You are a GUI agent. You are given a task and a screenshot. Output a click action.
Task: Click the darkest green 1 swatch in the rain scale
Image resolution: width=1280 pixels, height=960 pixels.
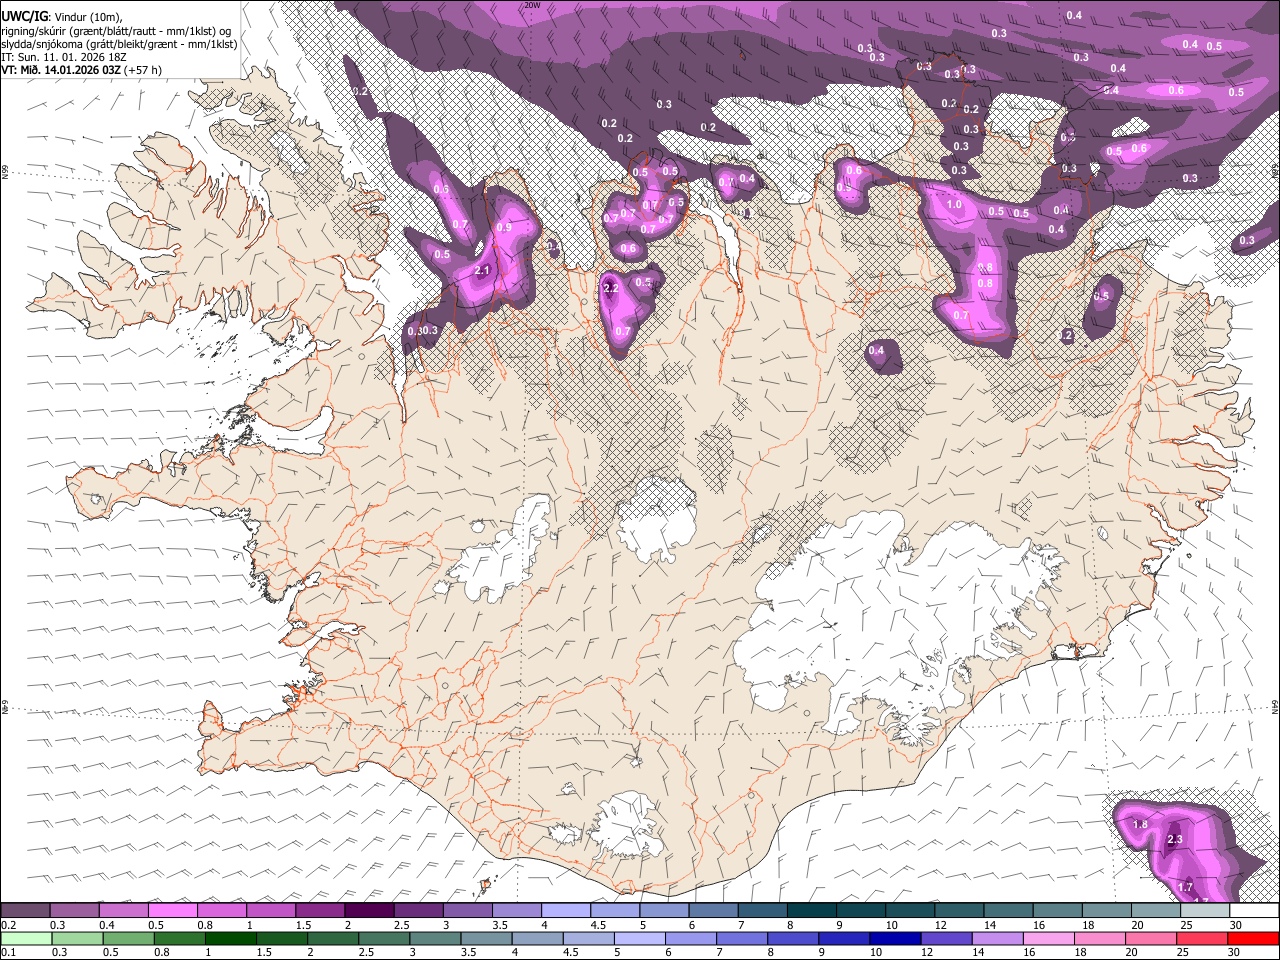click(x=231, y=939)
